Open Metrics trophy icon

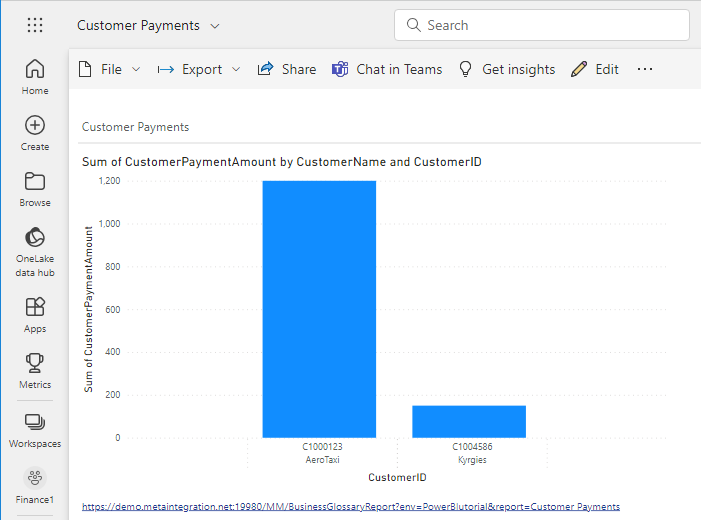pyautogui.click(x=35, y=371)
